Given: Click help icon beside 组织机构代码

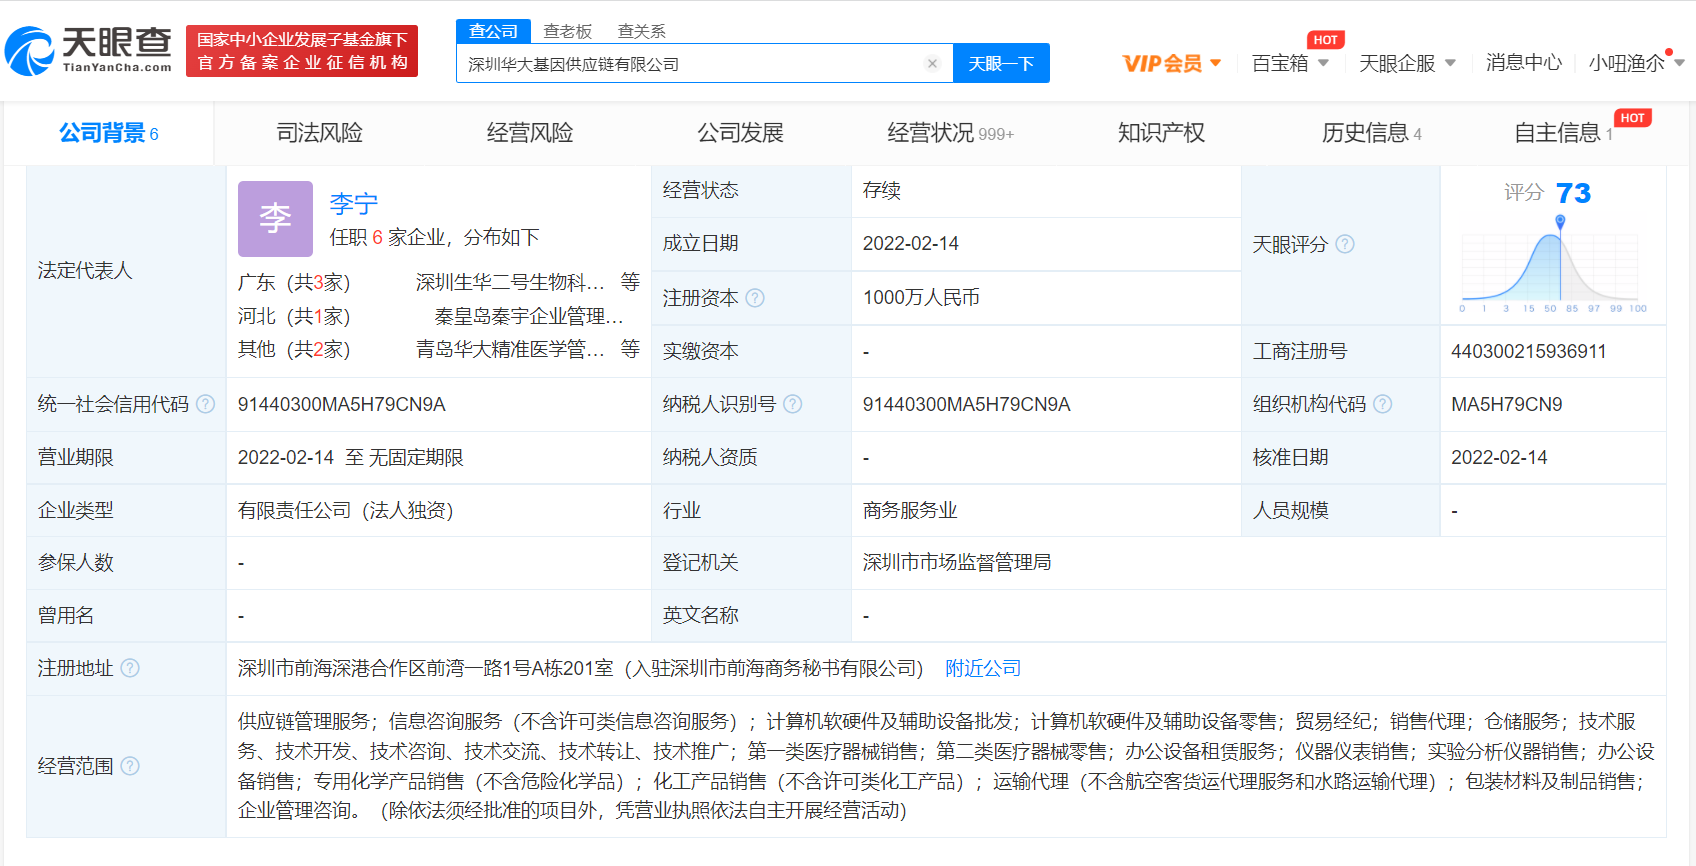Looking at the screenshot, I should 1382,404.
